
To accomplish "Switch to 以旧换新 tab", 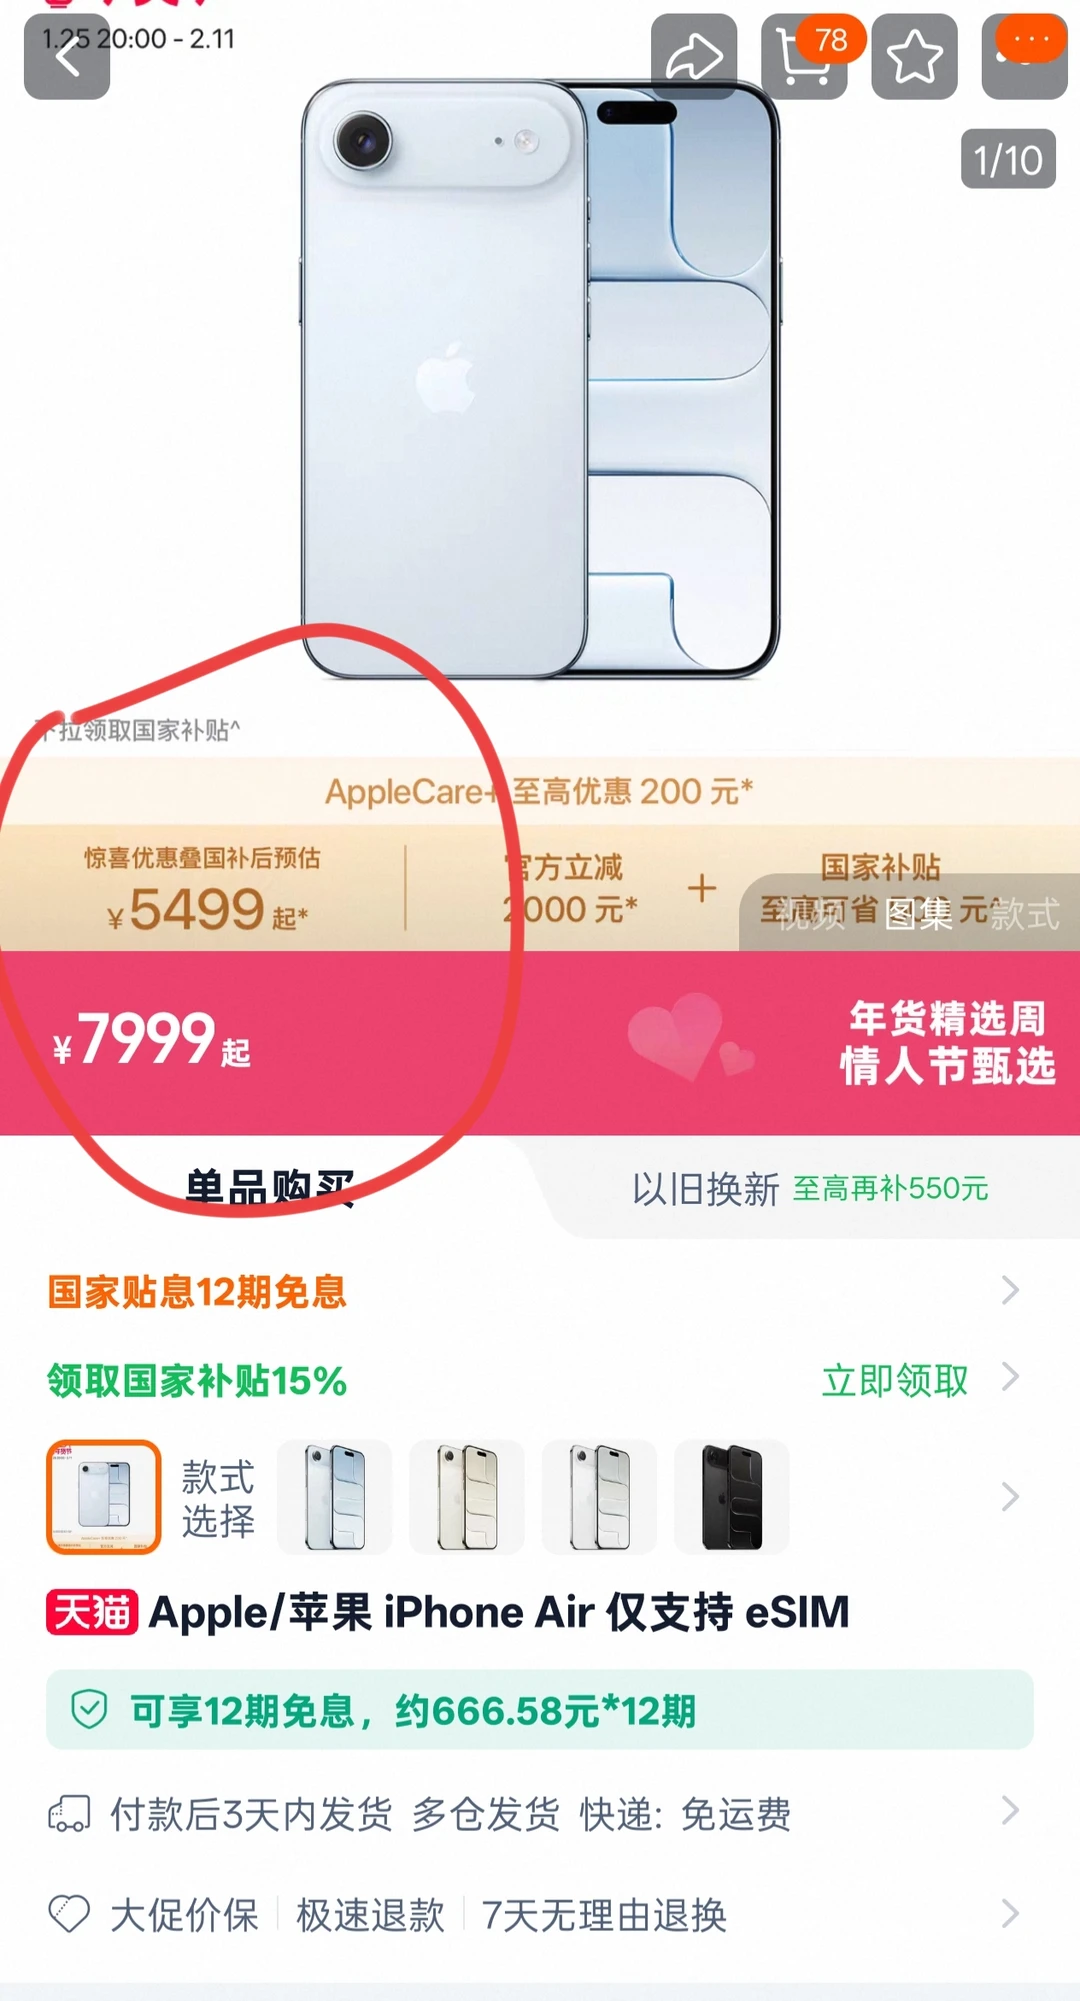I will point(810,1188).
